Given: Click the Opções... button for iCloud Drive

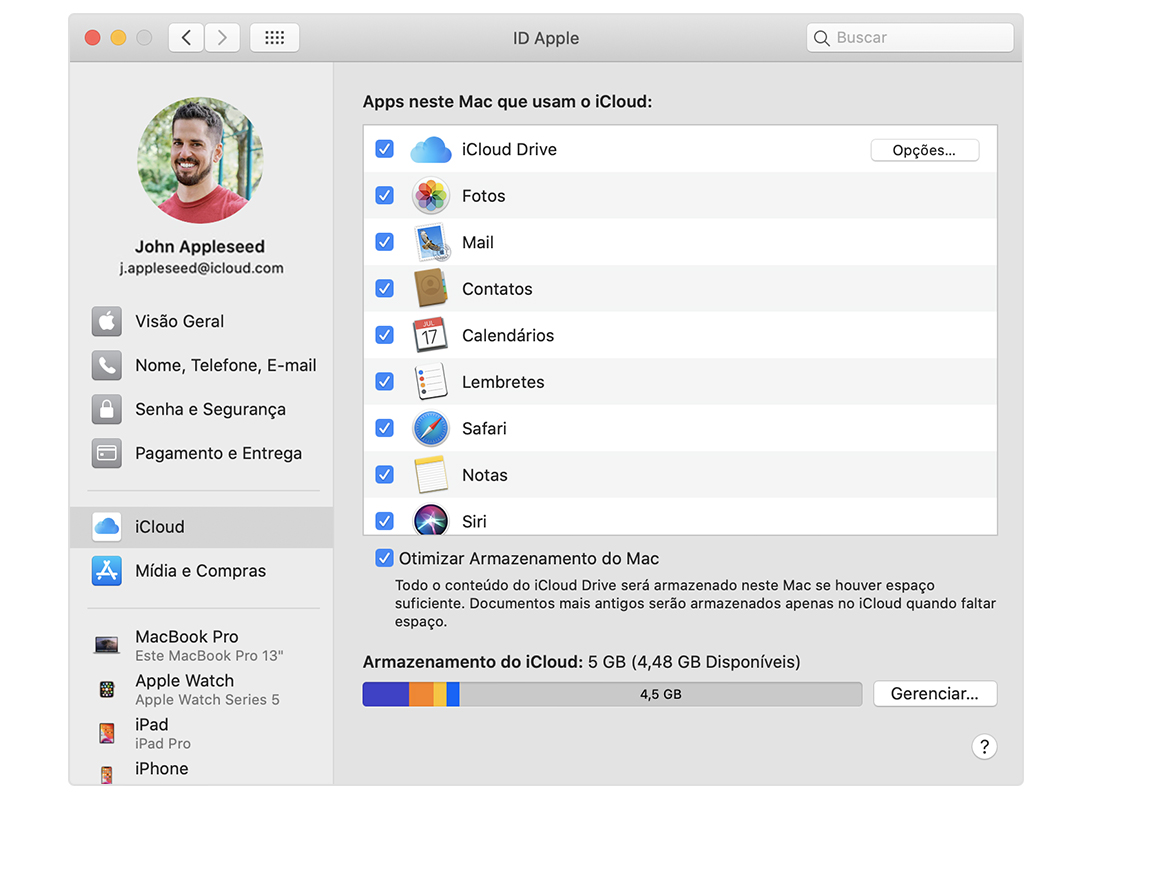Looking at the screenshot, I should pyautogui.click(x=924, y=150).
